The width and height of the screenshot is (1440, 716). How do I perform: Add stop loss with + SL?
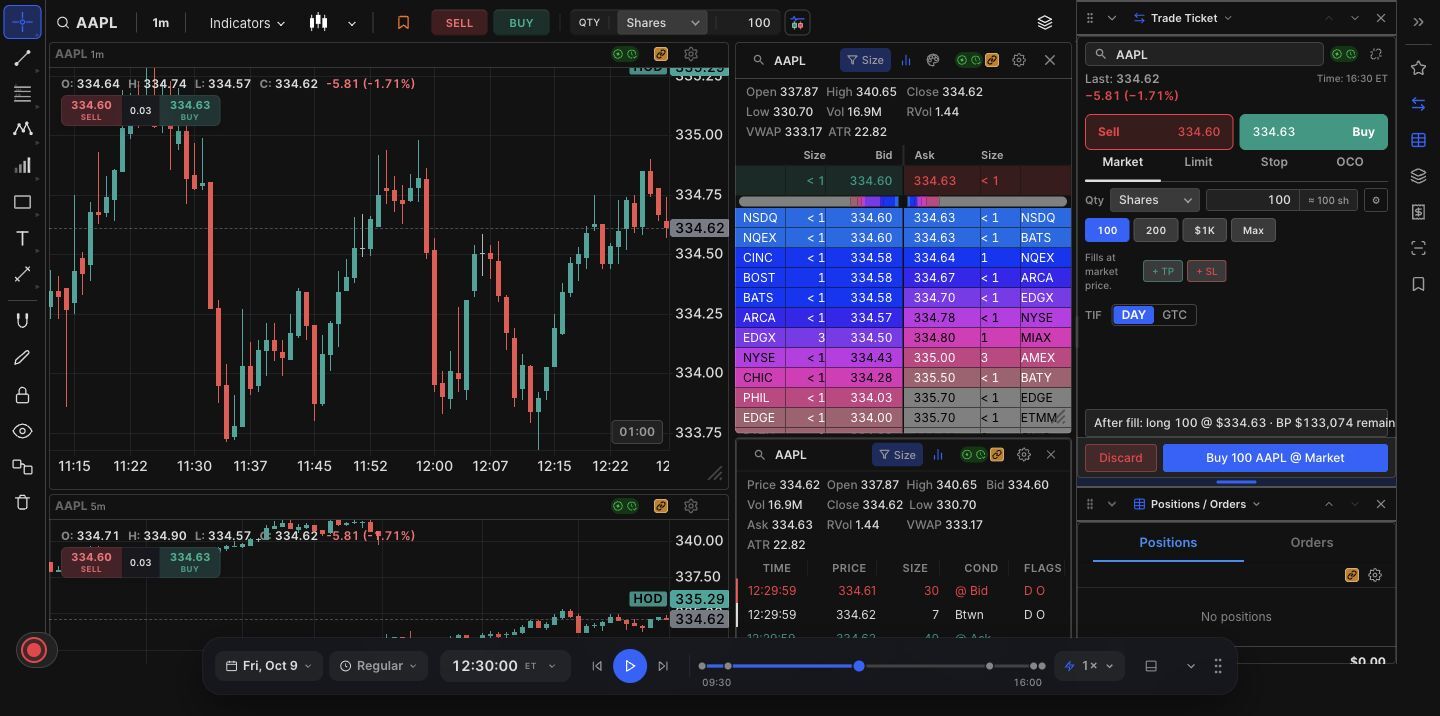coord(1206,271)
